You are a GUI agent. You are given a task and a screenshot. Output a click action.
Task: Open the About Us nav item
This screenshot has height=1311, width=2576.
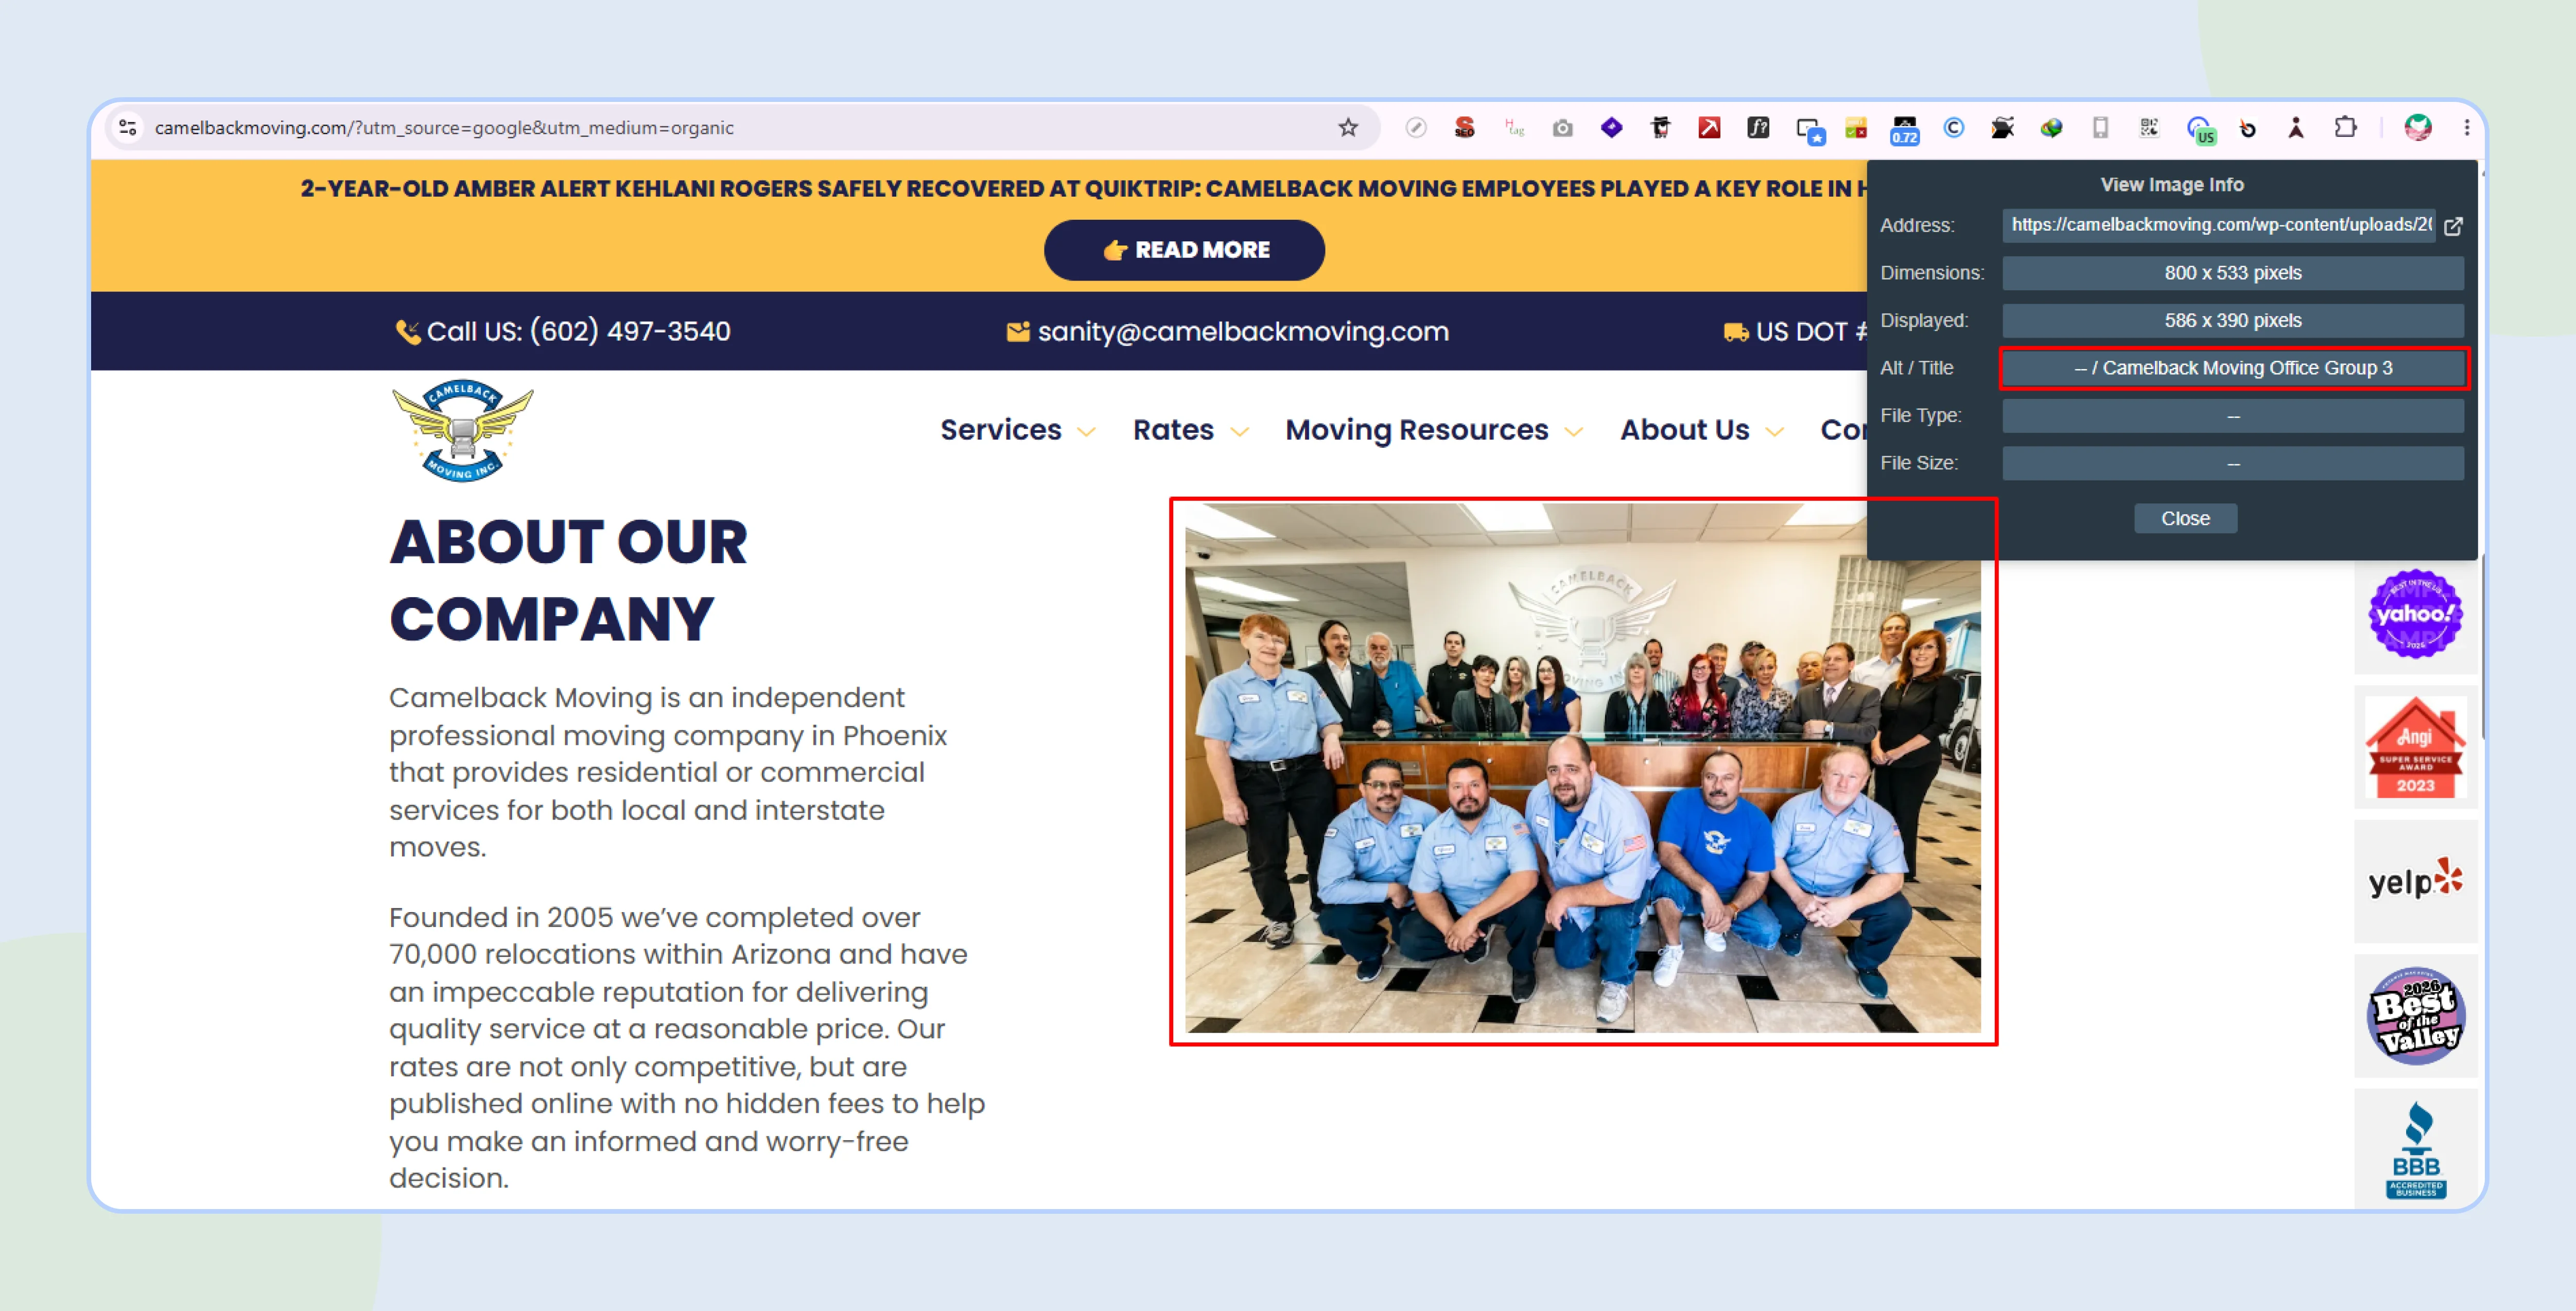(1684, 430)
